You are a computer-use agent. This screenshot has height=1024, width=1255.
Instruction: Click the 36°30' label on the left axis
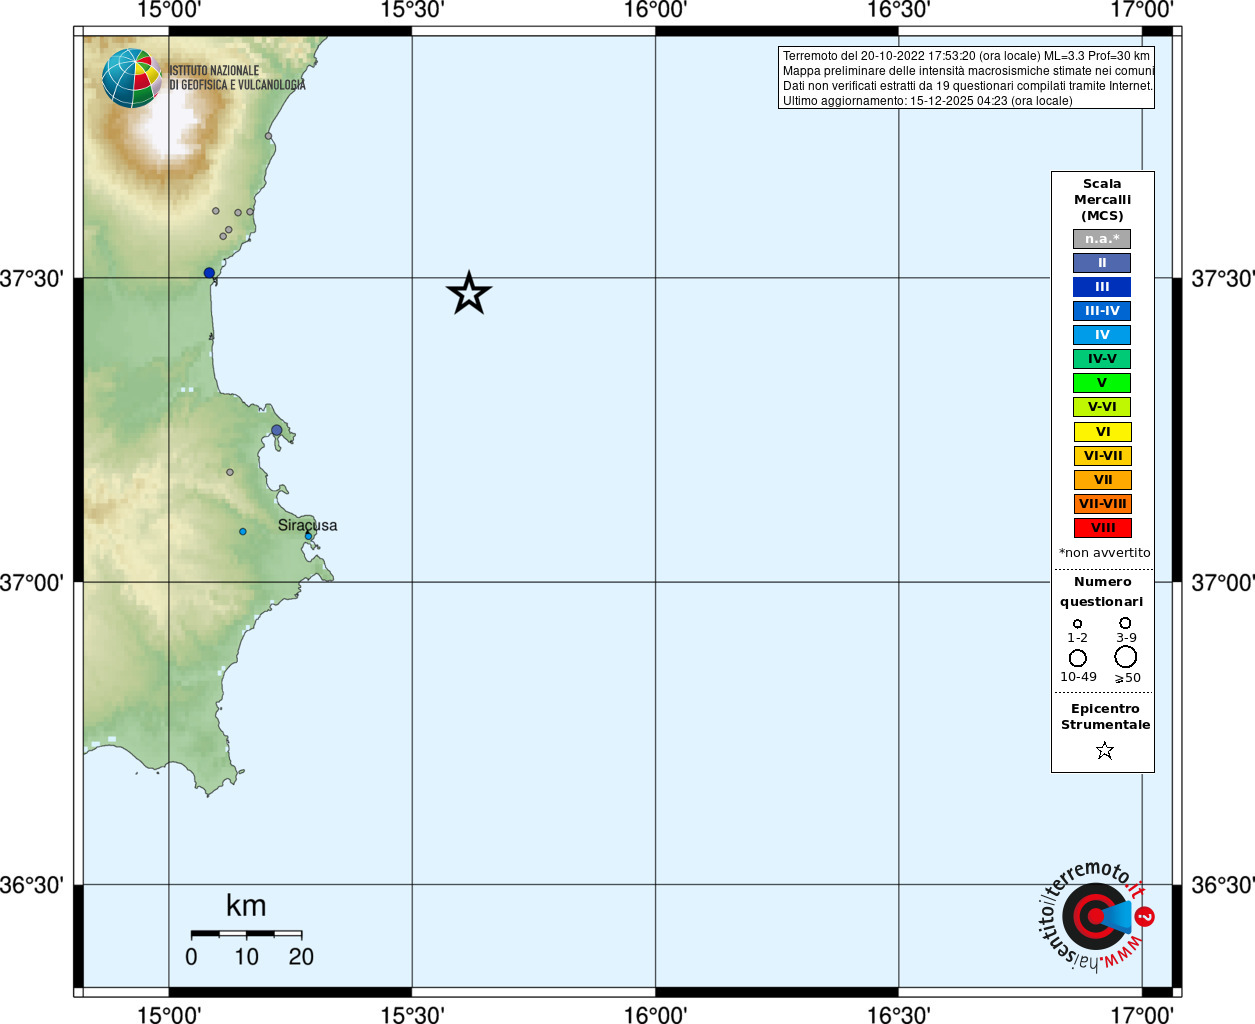(x=31, y=885)
